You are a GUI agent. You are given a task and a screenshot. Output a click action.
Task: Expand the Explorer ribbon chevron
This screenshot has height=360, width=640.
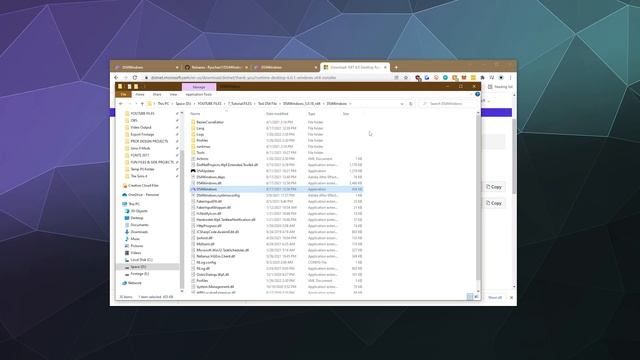click(471, 94)
